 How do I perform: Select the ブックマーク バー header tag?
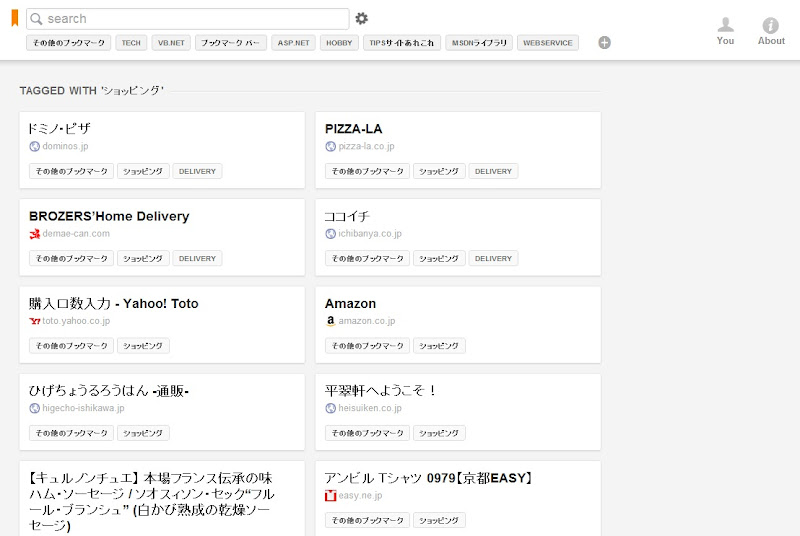[x=231, y=43]
